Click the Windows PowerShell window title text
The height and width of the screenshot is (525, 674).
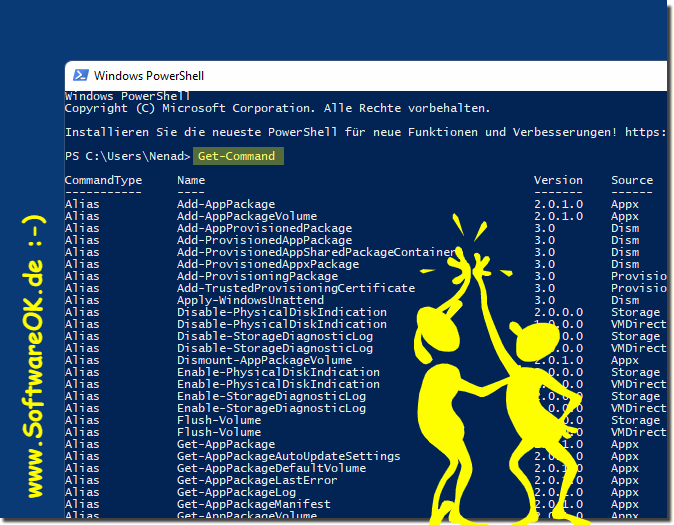pyautogui.click(x=149, y=76)
